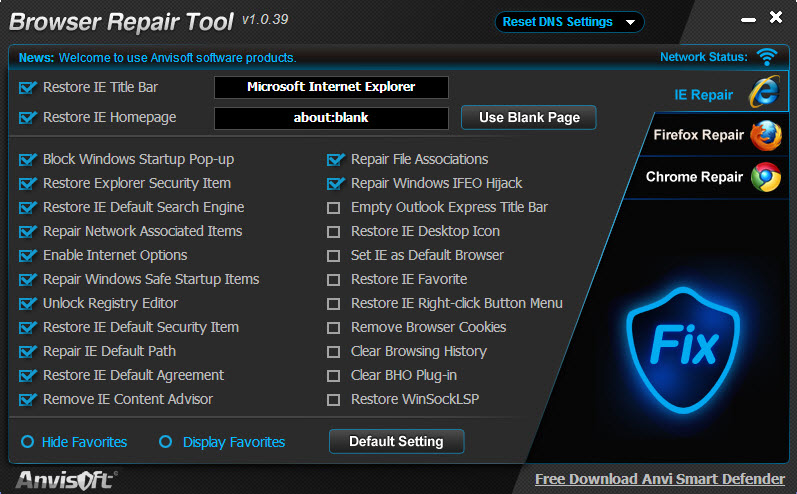Image resolution: width=797 pixels, height=494 pixels.
Task: Click the IE title bar text field
Action: 331,87
